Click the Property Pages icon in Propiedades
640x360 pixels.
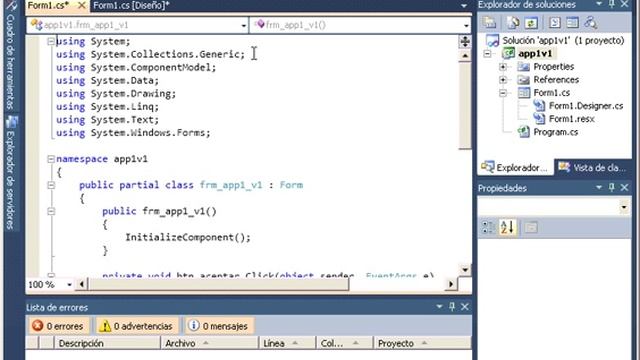click(531, 227)
